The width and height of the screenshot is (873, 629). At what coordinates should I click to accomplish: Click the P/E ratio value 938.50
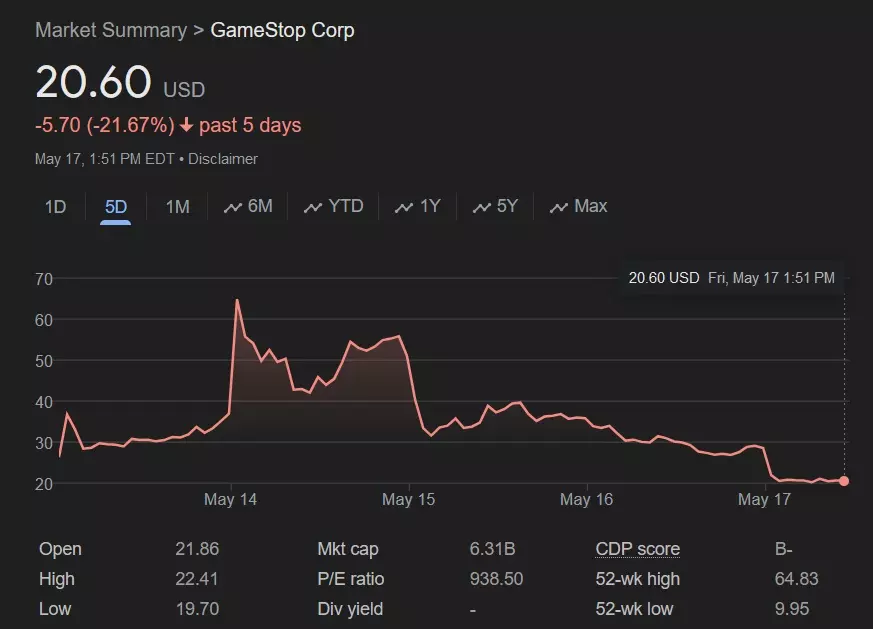click(x=496, y=579)
